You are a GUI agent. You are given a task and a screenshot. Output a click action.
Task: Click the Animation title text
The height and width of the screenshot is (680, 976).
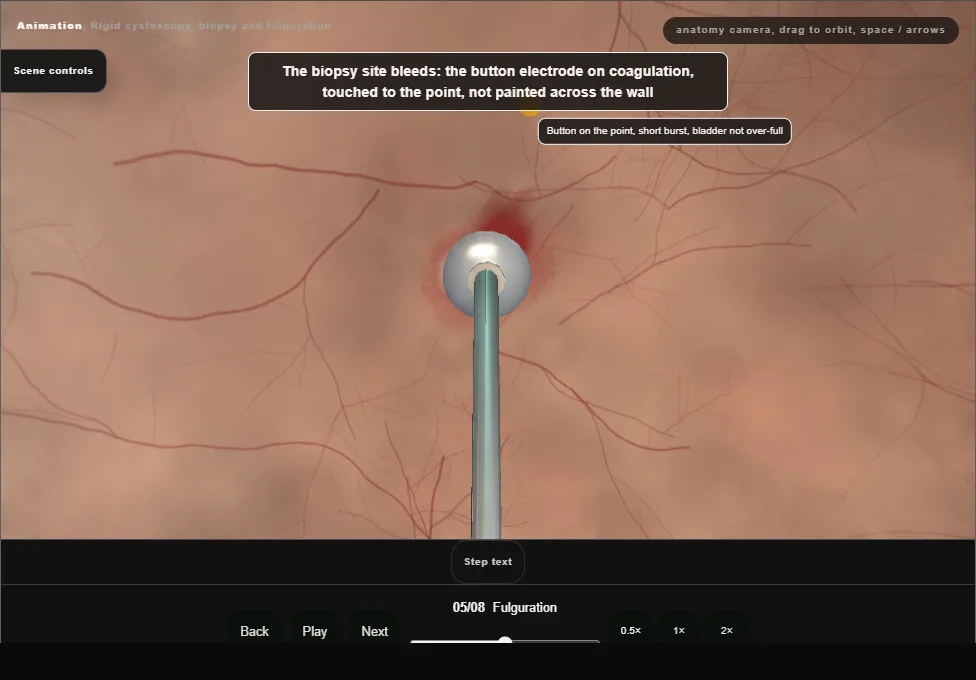49,26
